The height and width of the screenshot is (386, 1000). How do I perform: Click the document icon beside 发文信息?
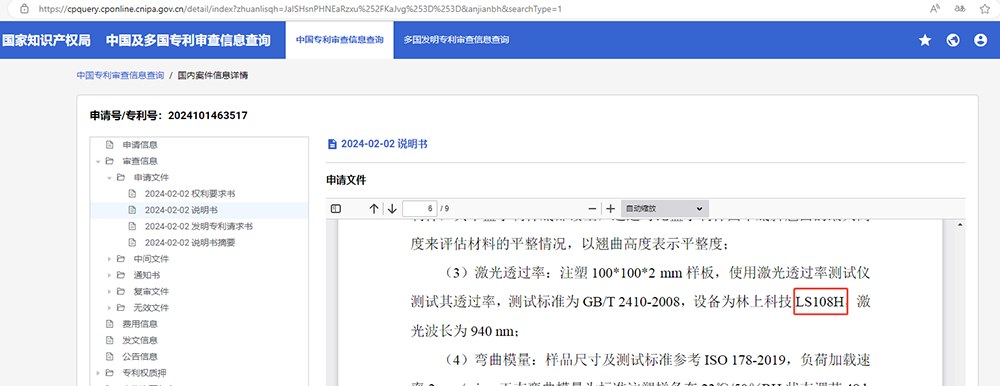click(x=109, y=340)
